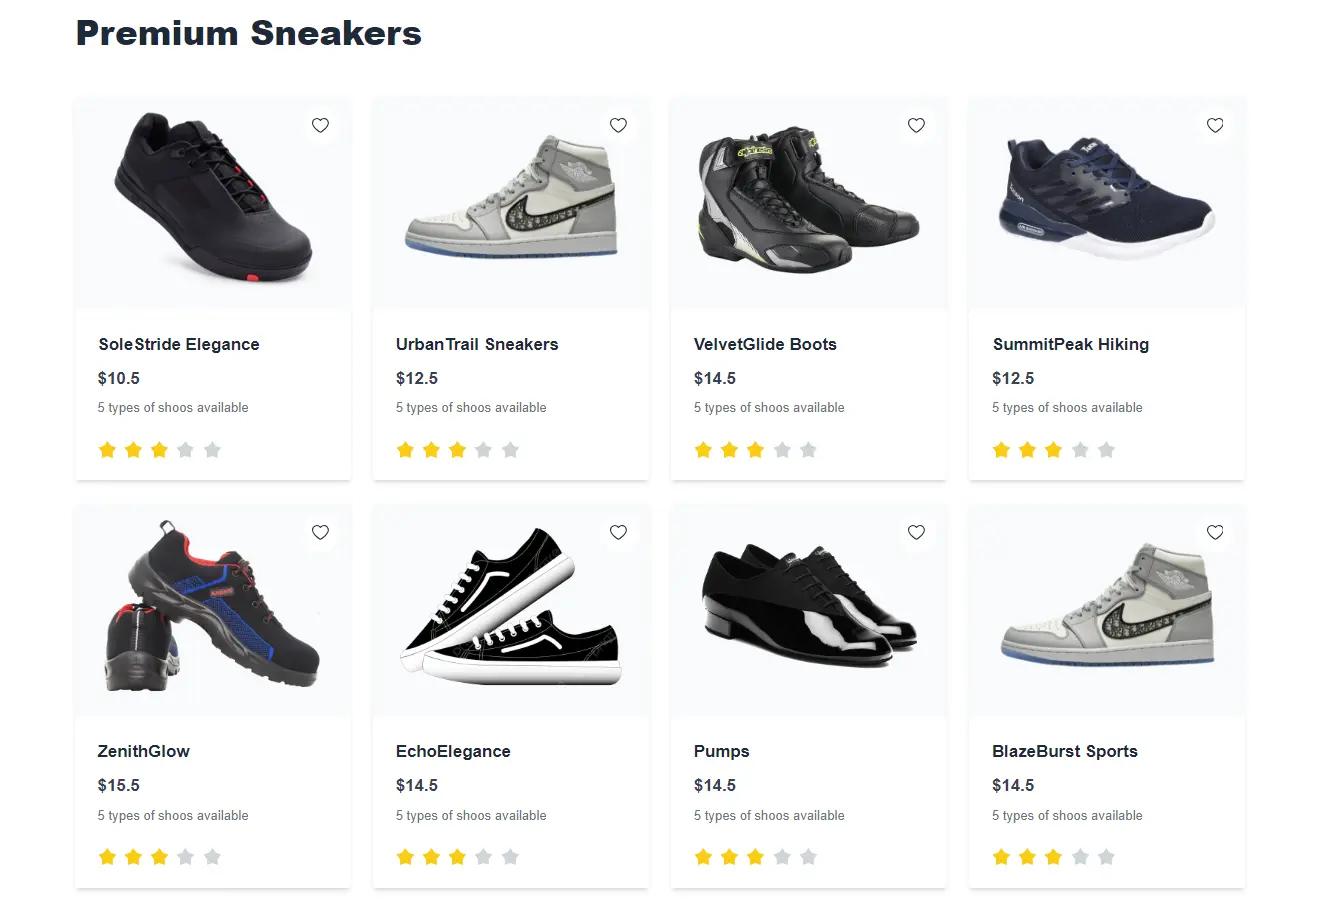The height and width of the screenshot is (908, 1320).
Task: View the SummitPeak Hiking shoe image
Action: coord(1106,200)
